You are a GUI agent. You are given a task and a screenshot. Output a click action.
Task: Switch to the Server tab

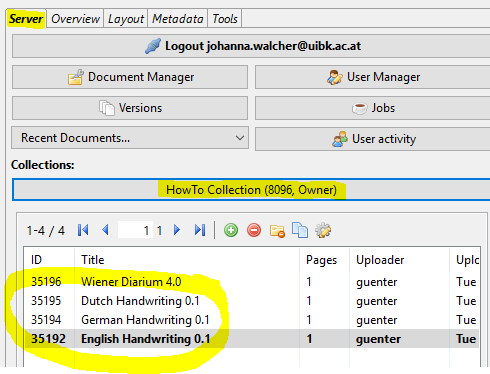click(x=26, y=19)
